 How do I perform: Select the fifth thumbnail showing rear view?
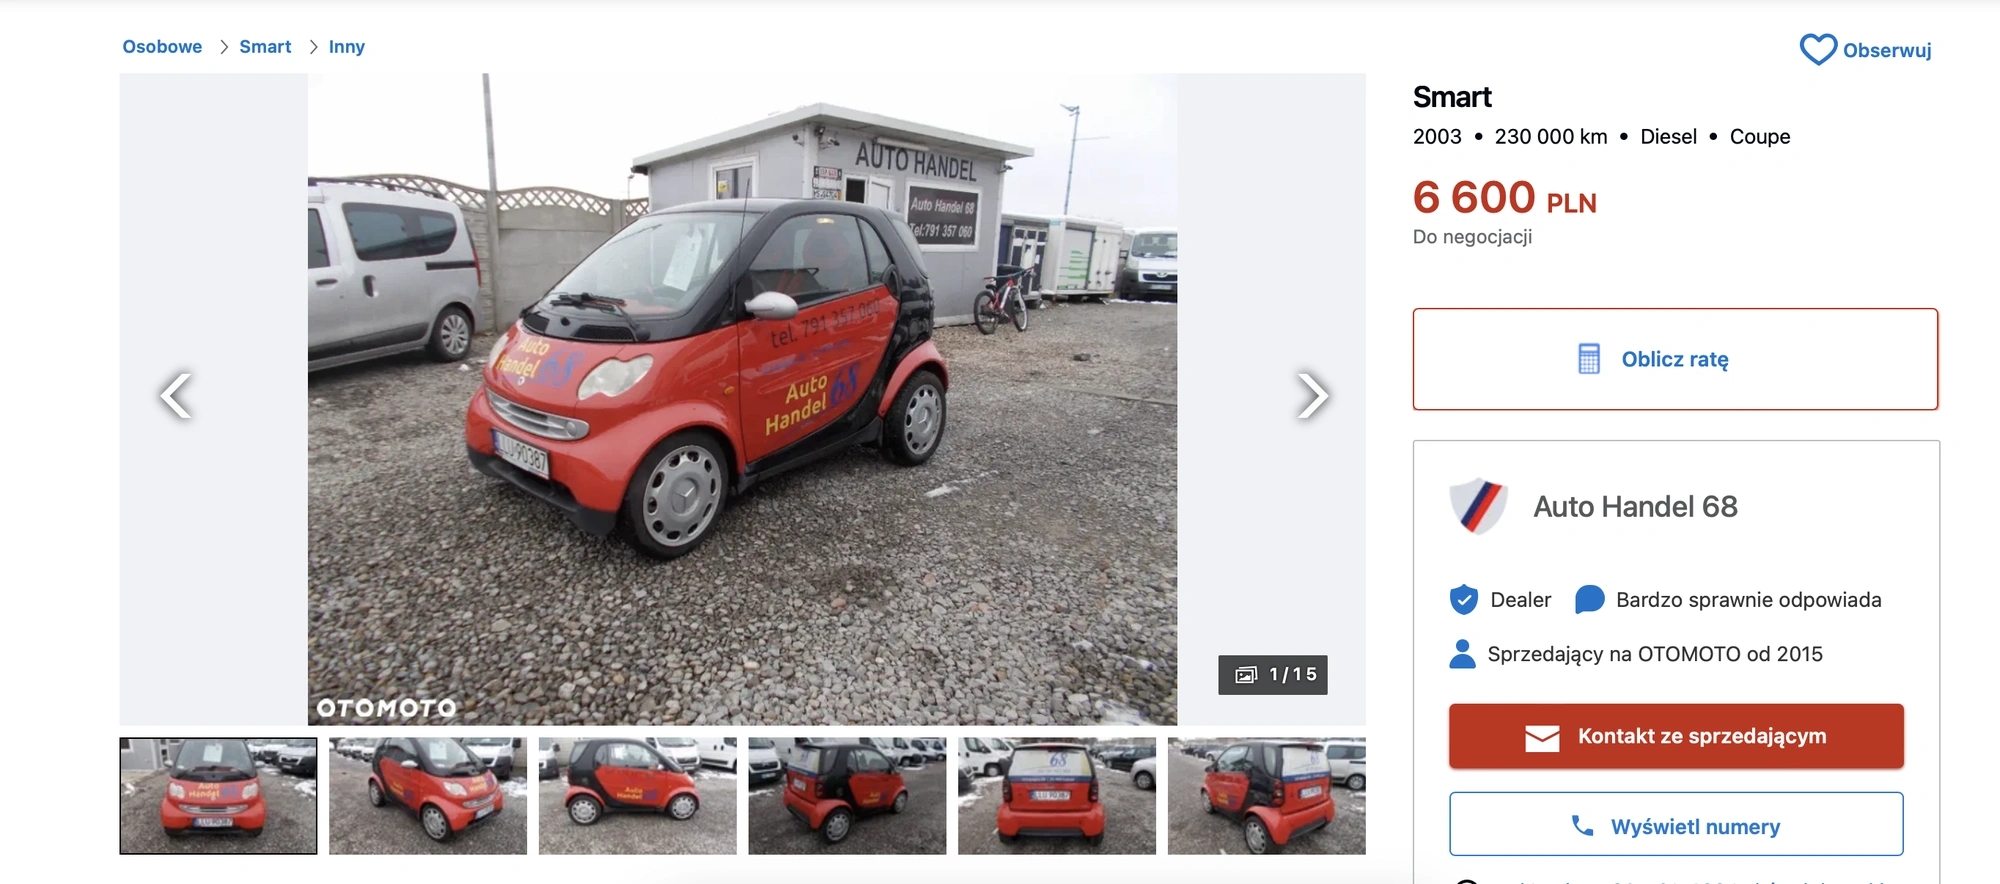pyautogui.click(x=1057, y=796)
